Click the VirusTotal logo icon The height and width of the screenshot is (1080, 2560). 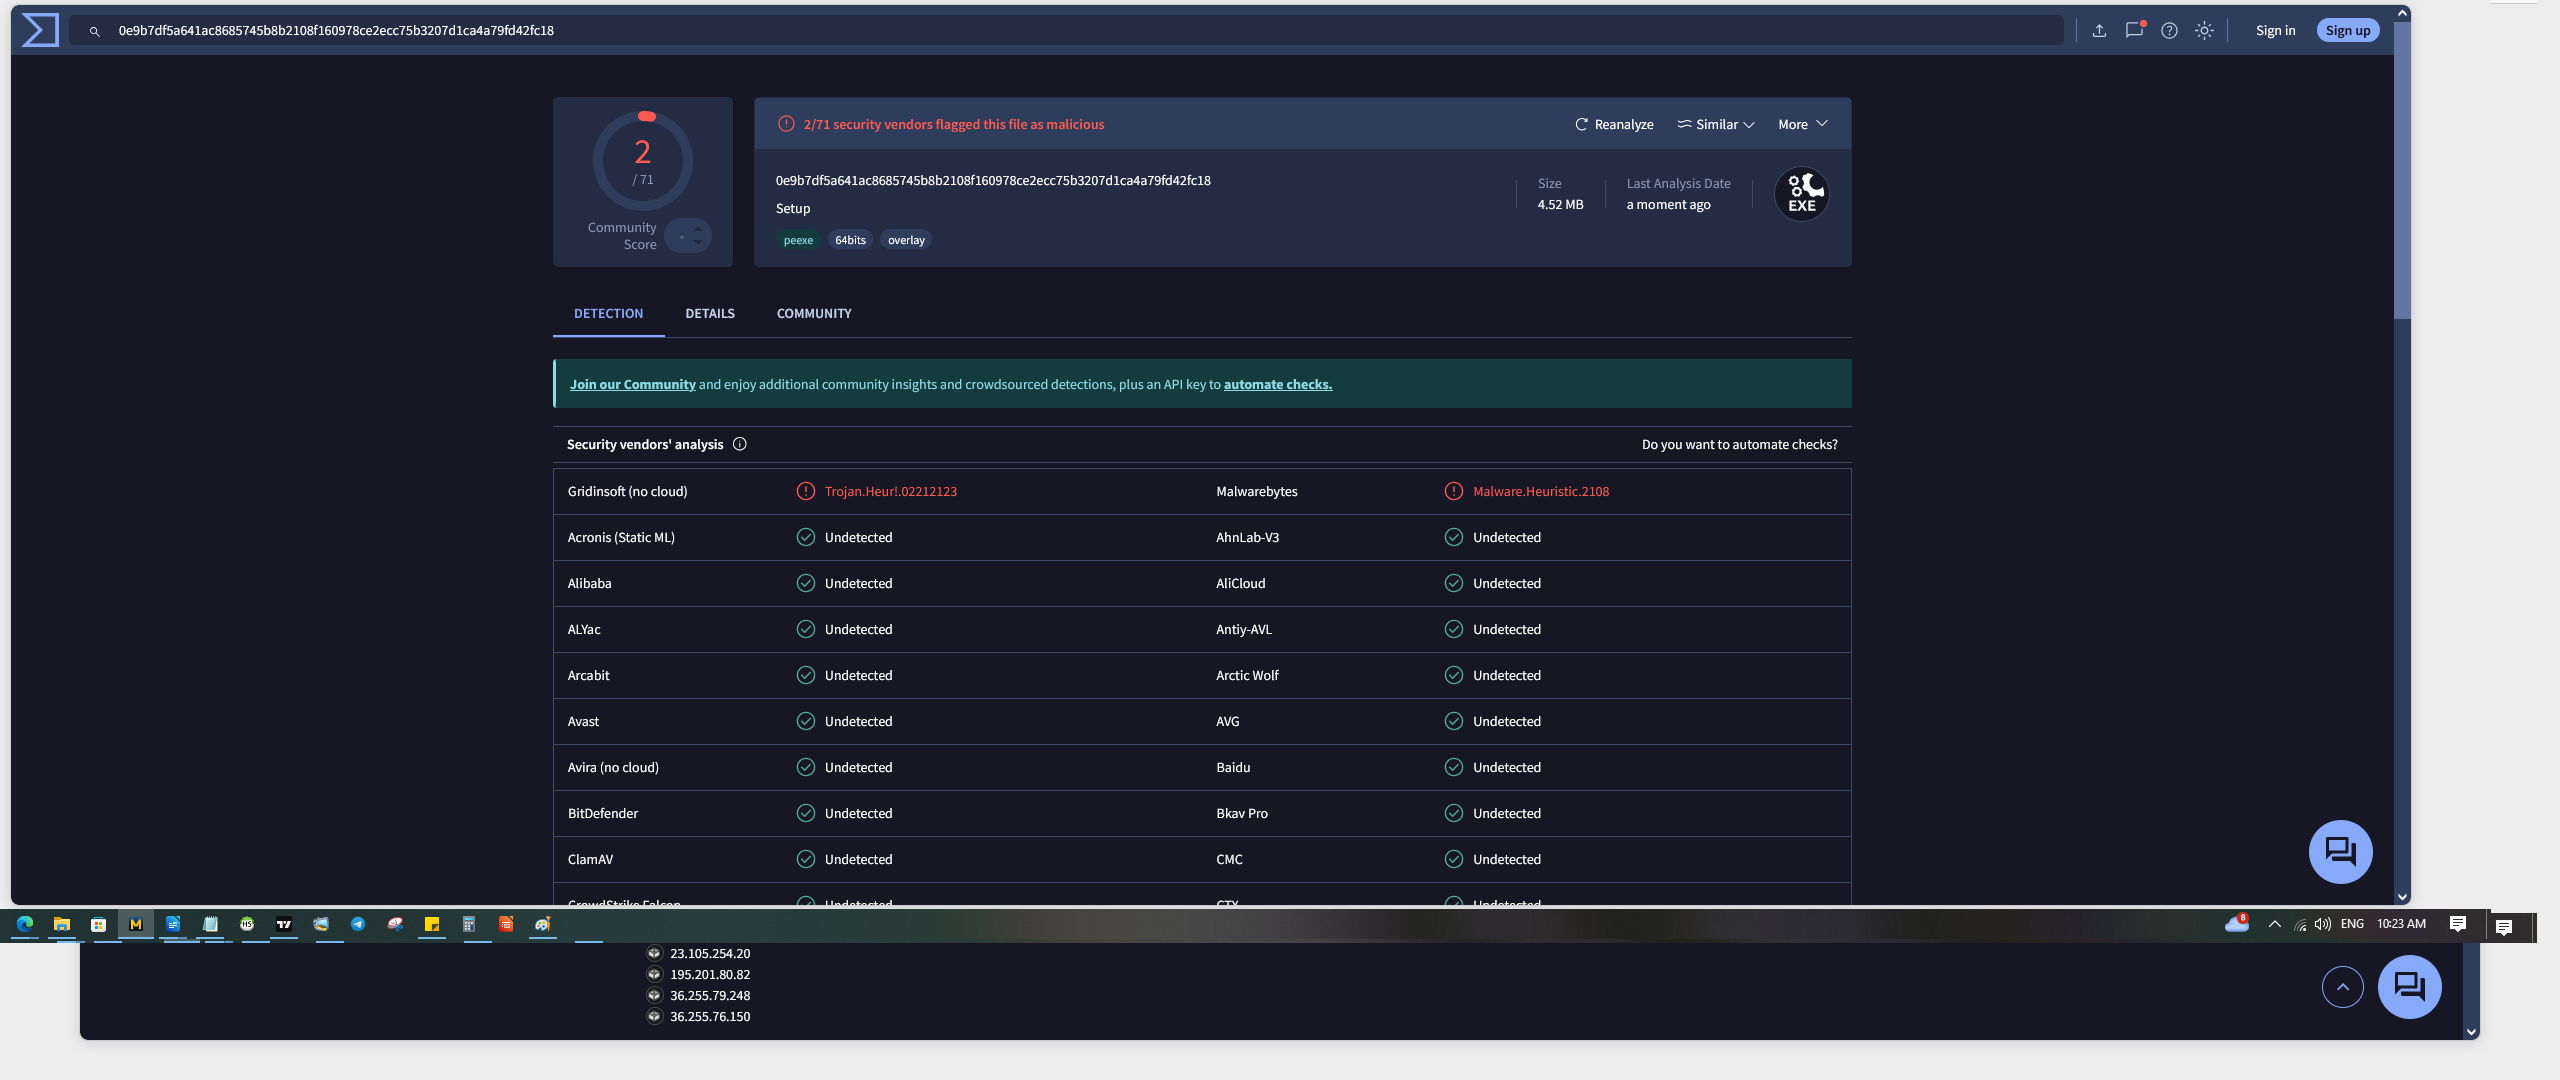click(x=40, y=30)
